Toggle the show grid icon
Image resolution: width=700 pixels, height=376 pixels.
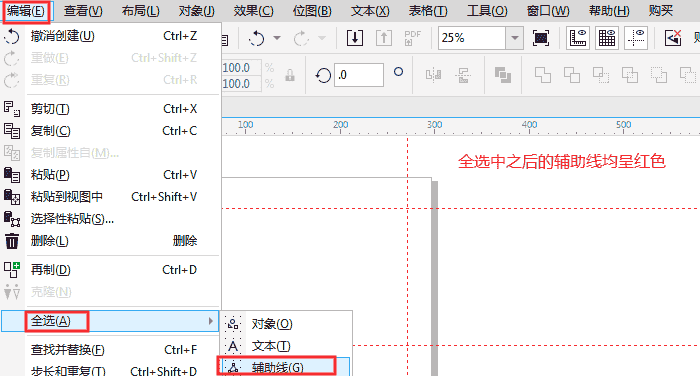pos(607,38)
